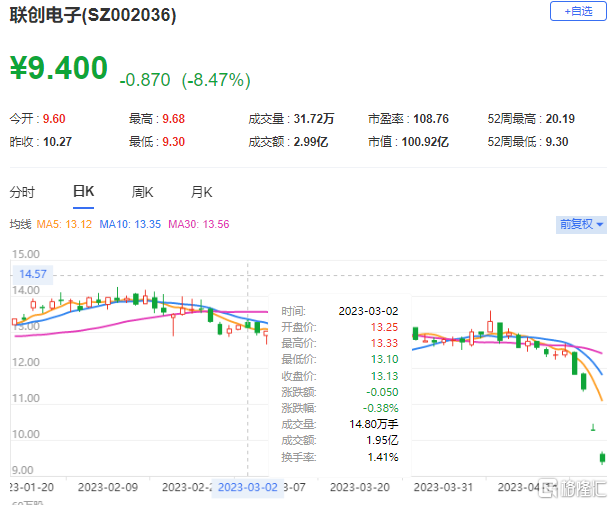Viewport: 613px width, 505px height.
Task: Click the 市盈率 value 108.76
Action: [x=431, y=119]
